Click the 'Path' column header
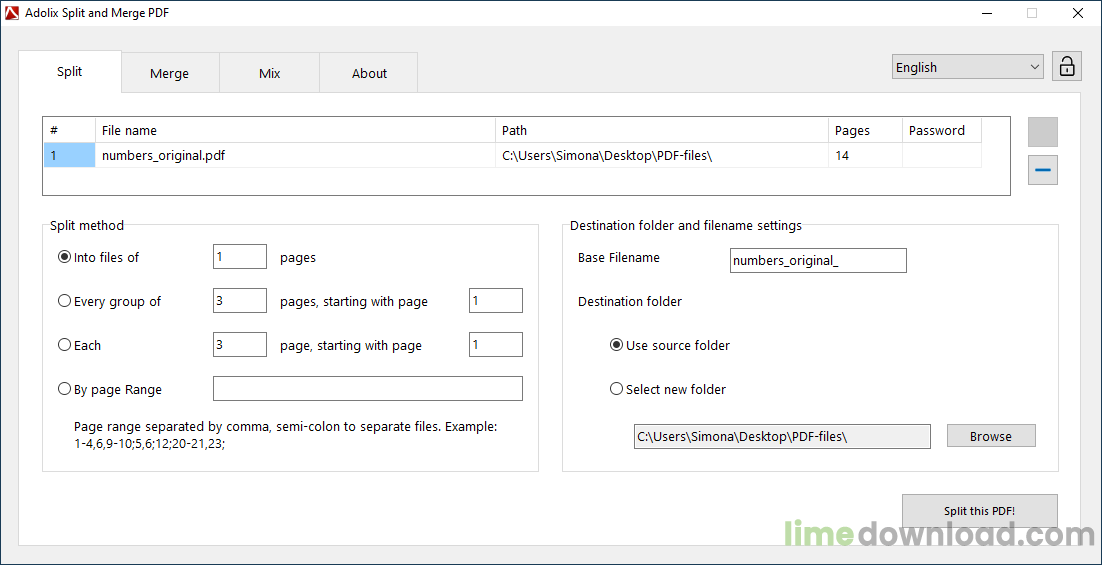This screenshot has height=565, width=1102. click(662, 130)
